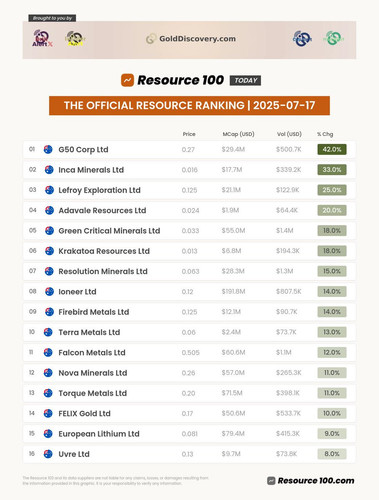Click the blue sponsor logo in the banner
The width and height of the screenshot is (379, 500).
pos(302,38)
